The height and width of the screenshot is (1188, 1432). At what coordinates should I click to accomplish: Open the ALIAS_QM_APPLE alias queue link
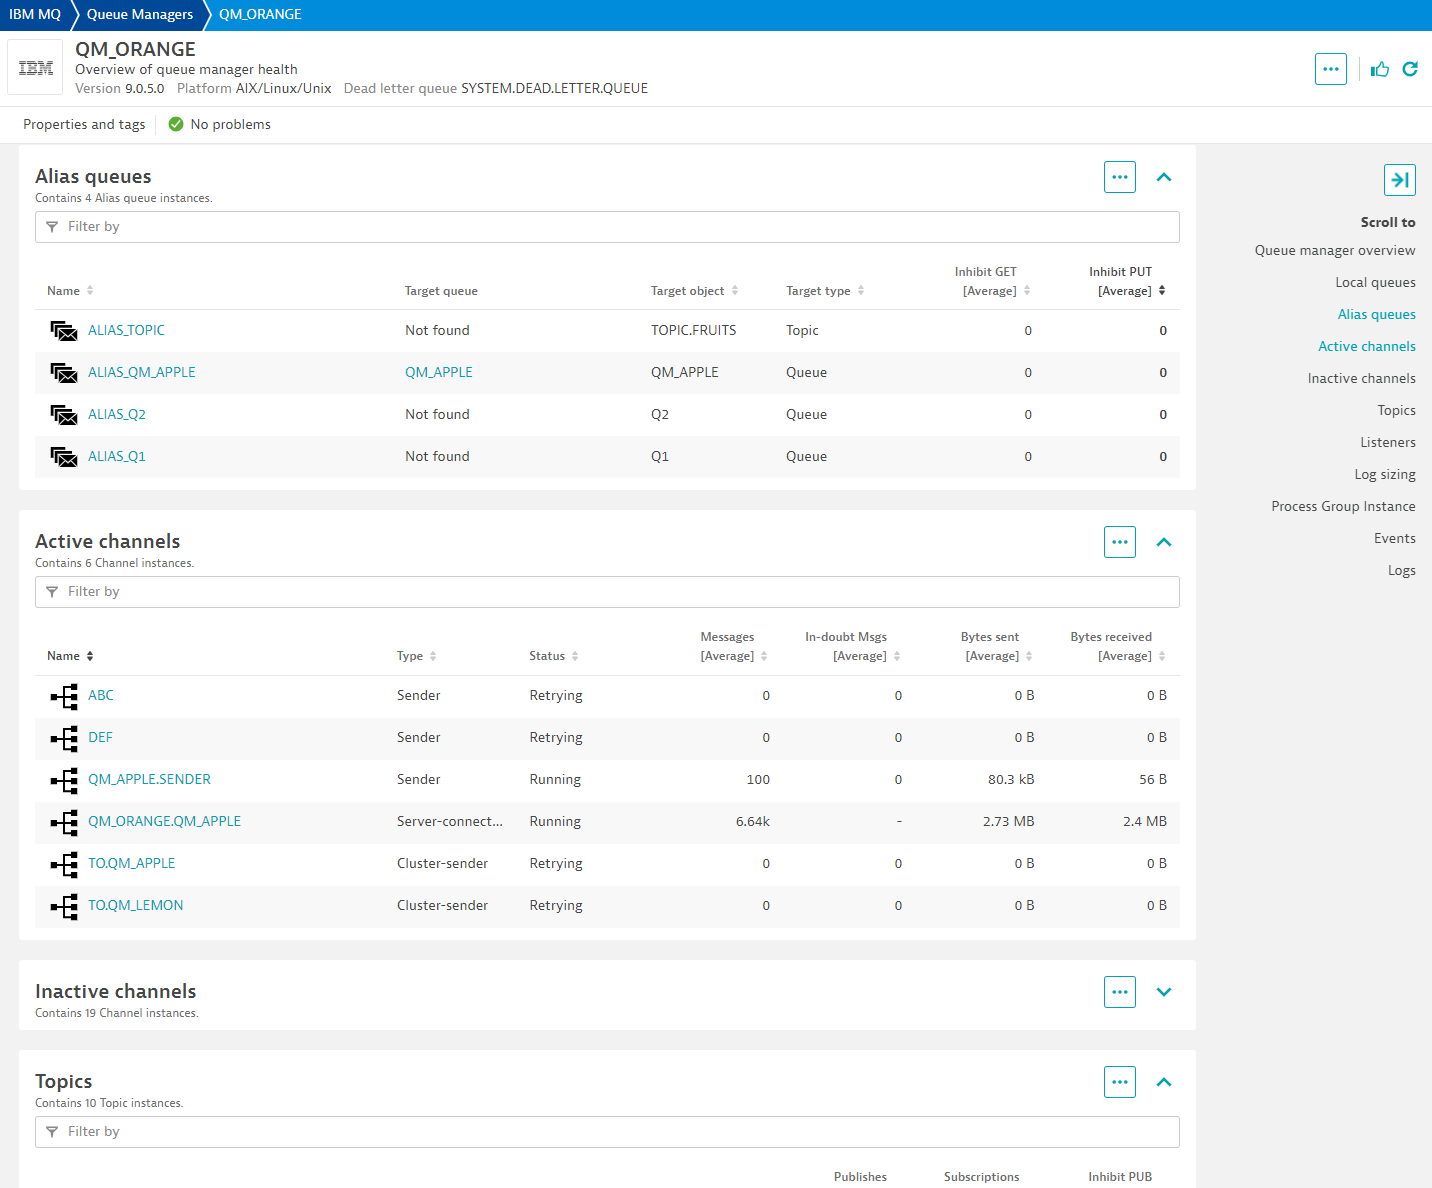pyautogui.click(x=142, y=372)
